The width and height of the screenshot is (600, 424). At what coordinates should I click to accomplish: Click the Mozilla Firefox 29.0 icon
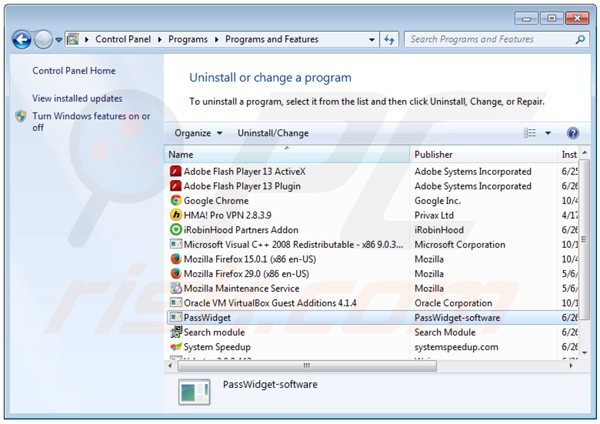[x=176, y=273]
